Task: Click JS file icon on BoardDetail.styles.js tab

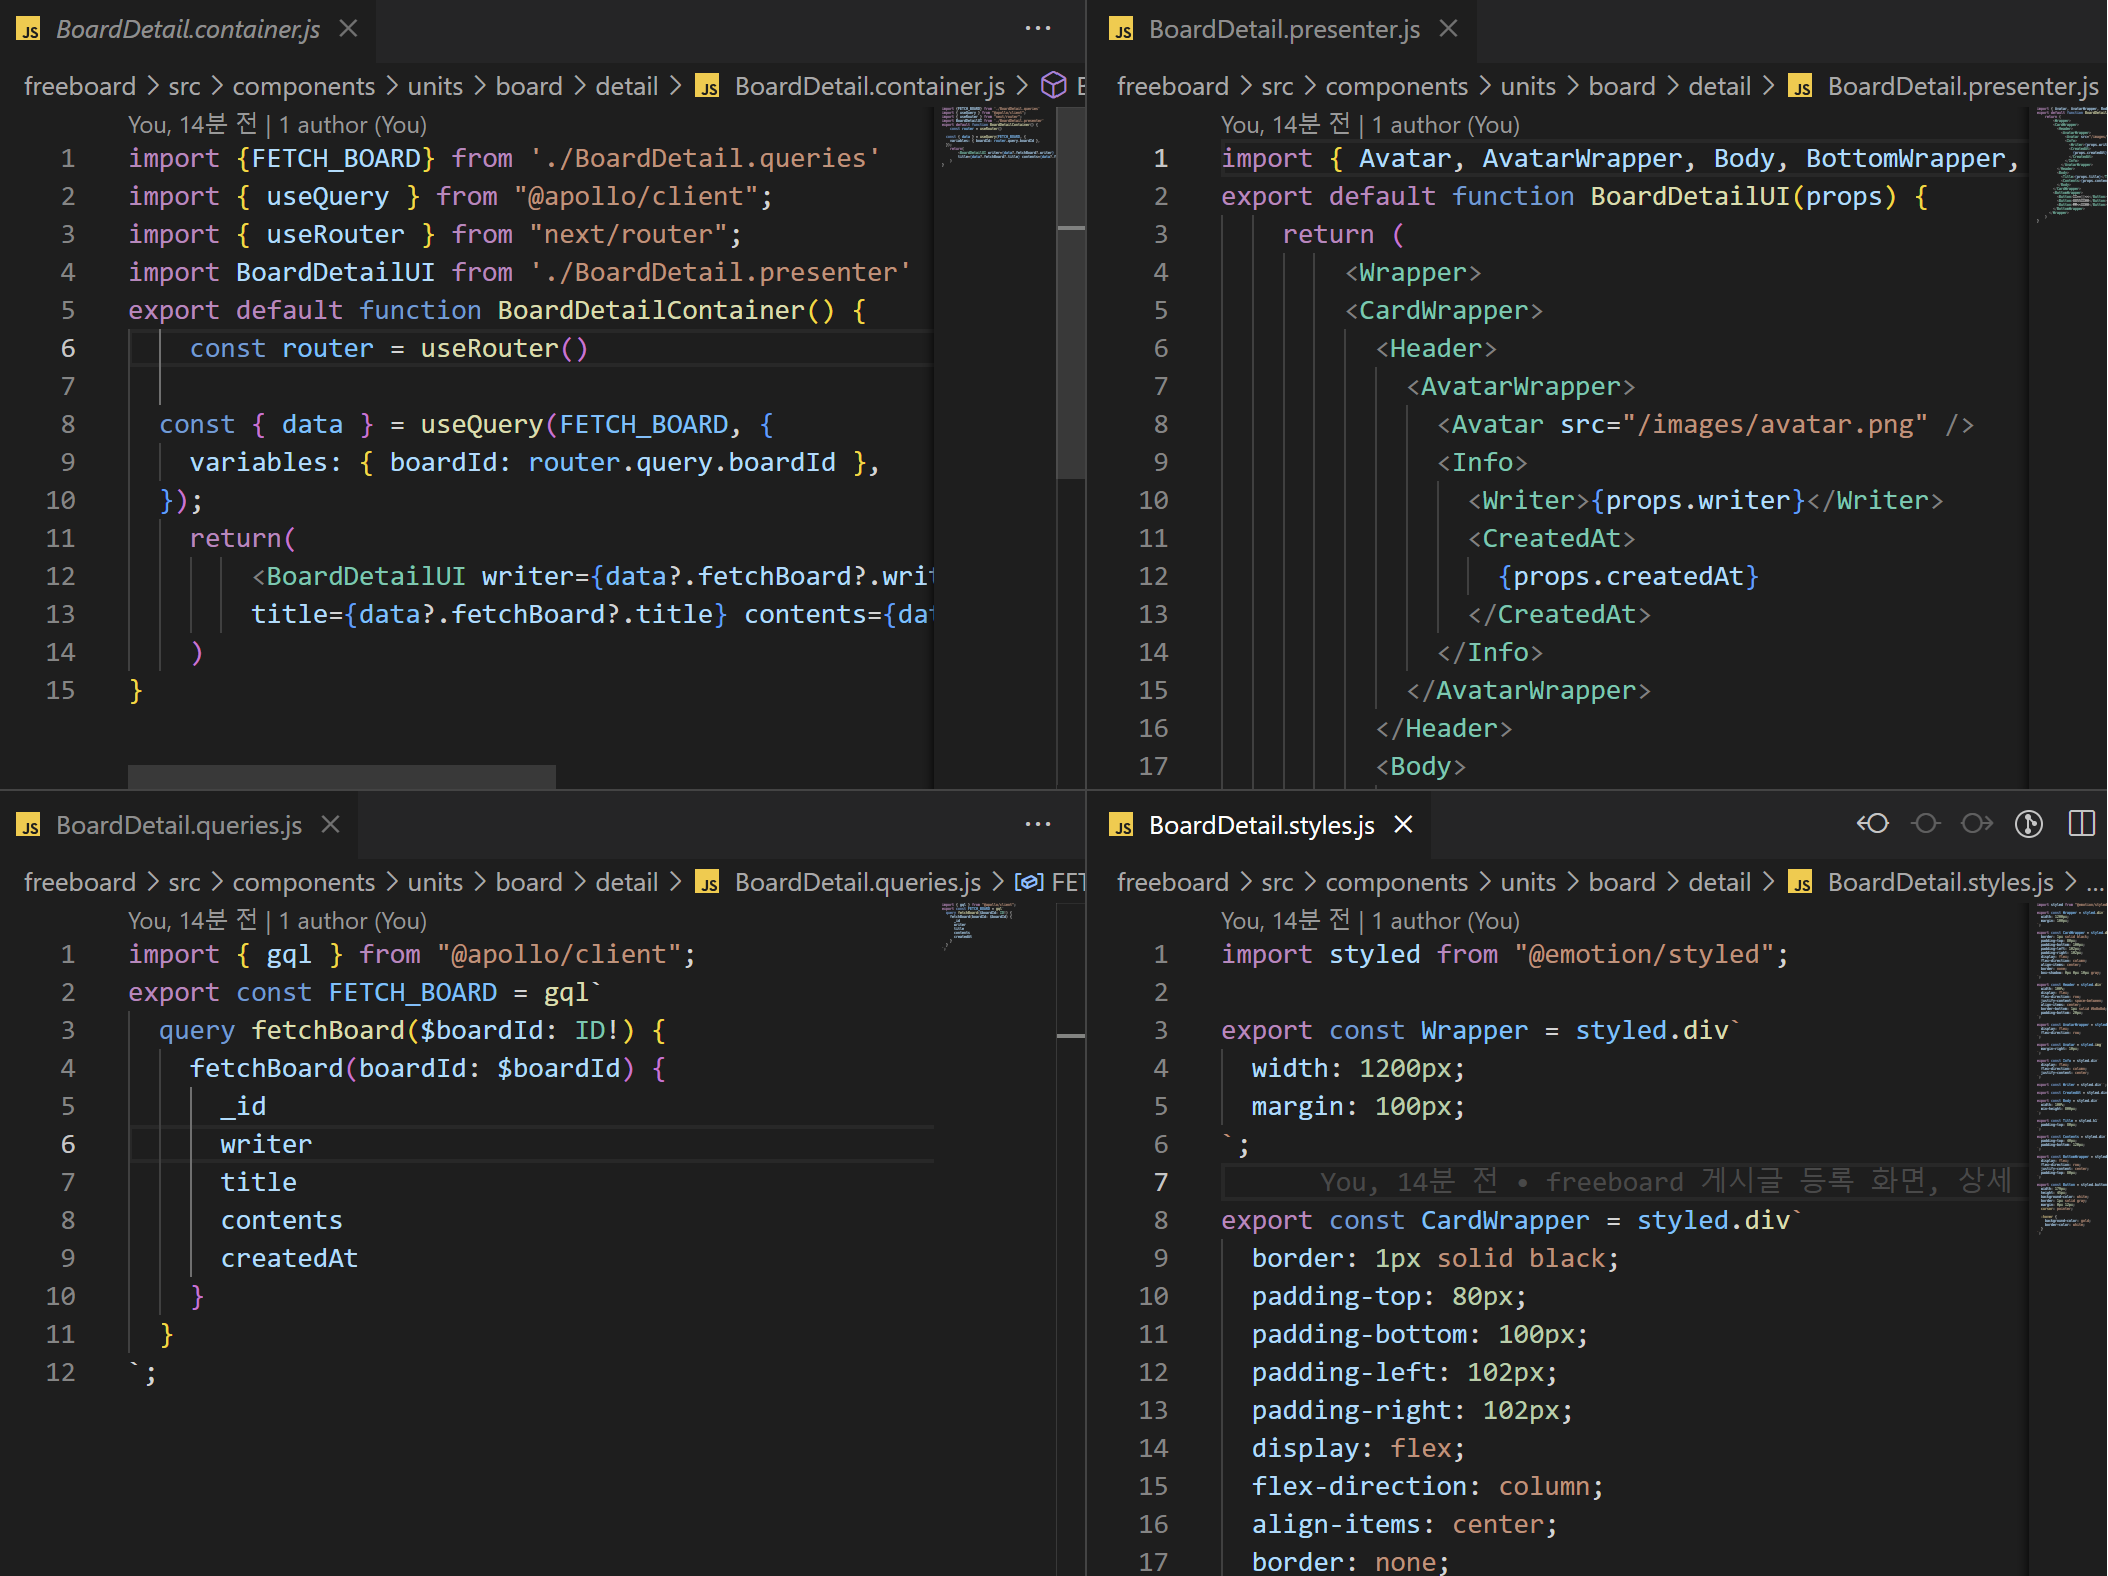Action: [1122, 825]
